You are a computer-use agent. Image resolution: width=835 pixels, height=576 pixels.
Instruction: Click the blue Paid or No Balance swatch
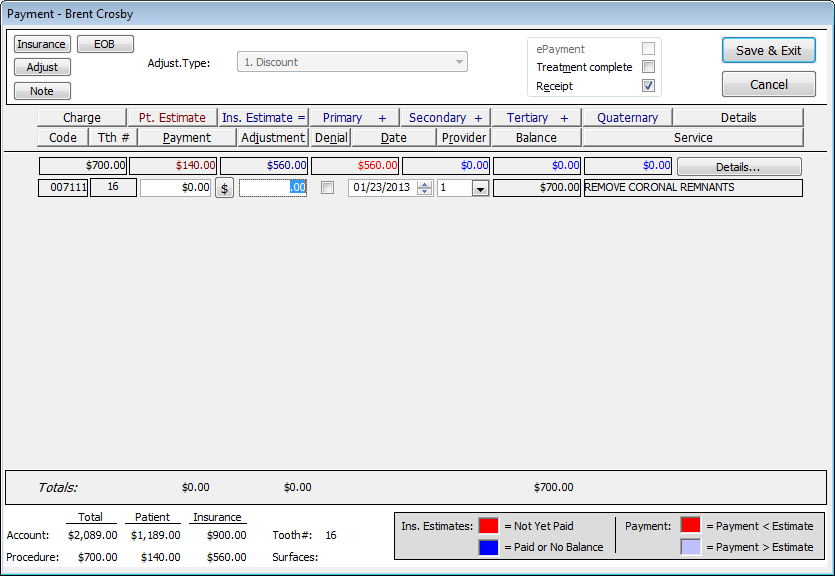pyautogui.click(x=488, y=547)
